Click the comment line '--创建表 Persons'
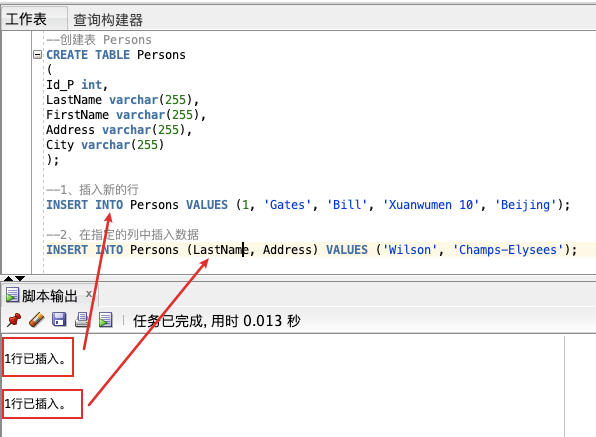 click(99, 40)
